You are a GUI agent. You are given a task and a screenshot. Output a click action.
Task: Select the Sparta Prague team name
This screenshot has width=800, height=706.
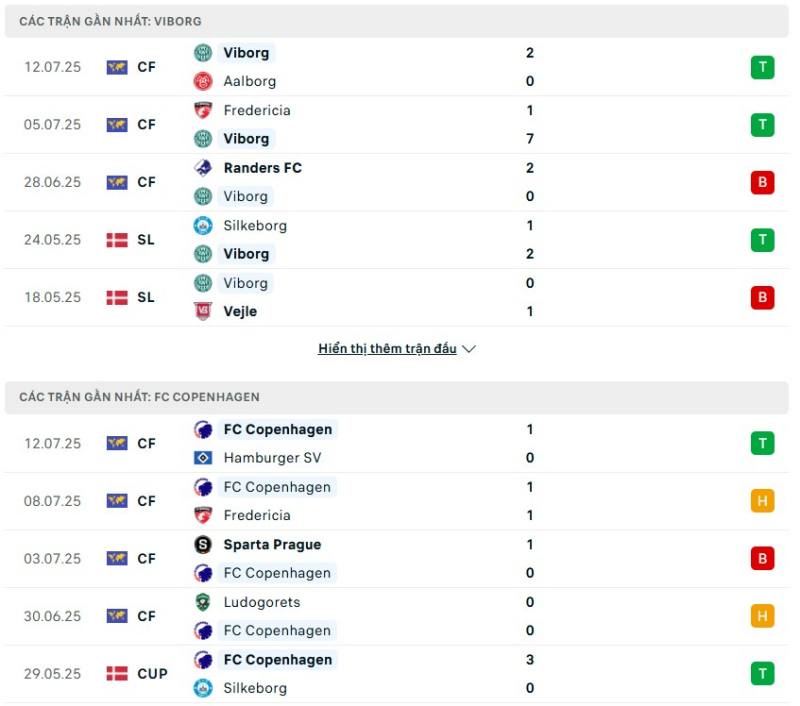coord(272,544)
